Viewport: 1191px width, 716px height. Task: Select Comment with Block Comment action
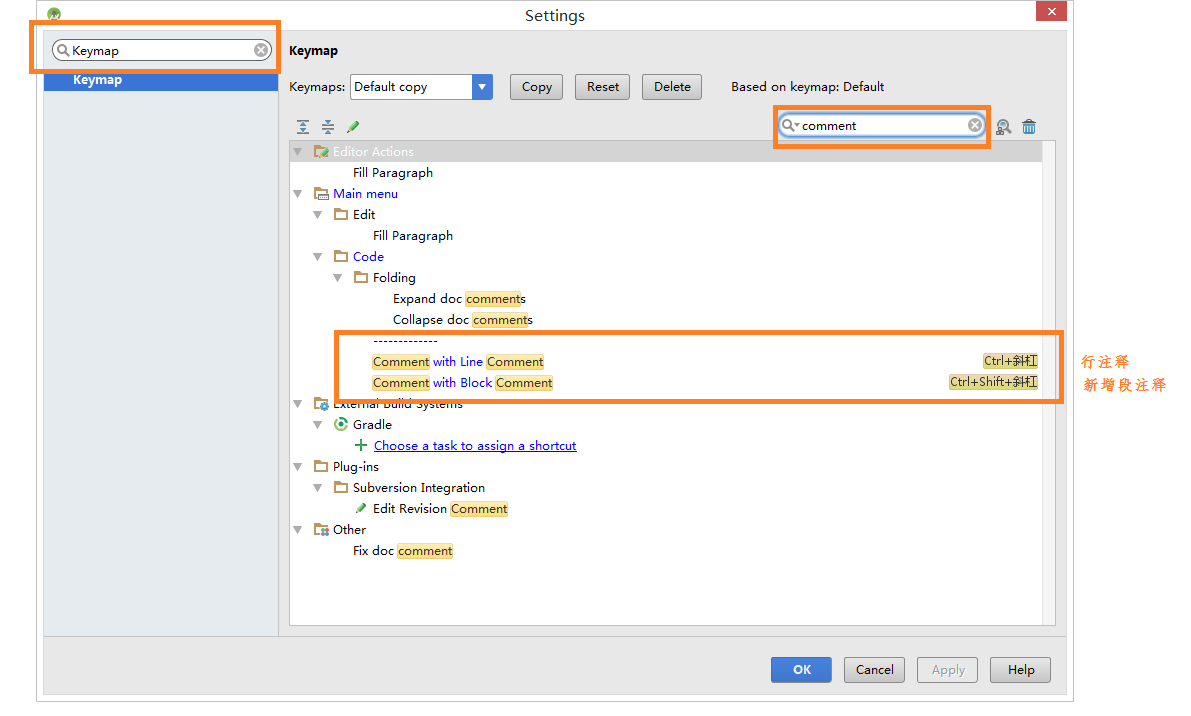(462, 383)
